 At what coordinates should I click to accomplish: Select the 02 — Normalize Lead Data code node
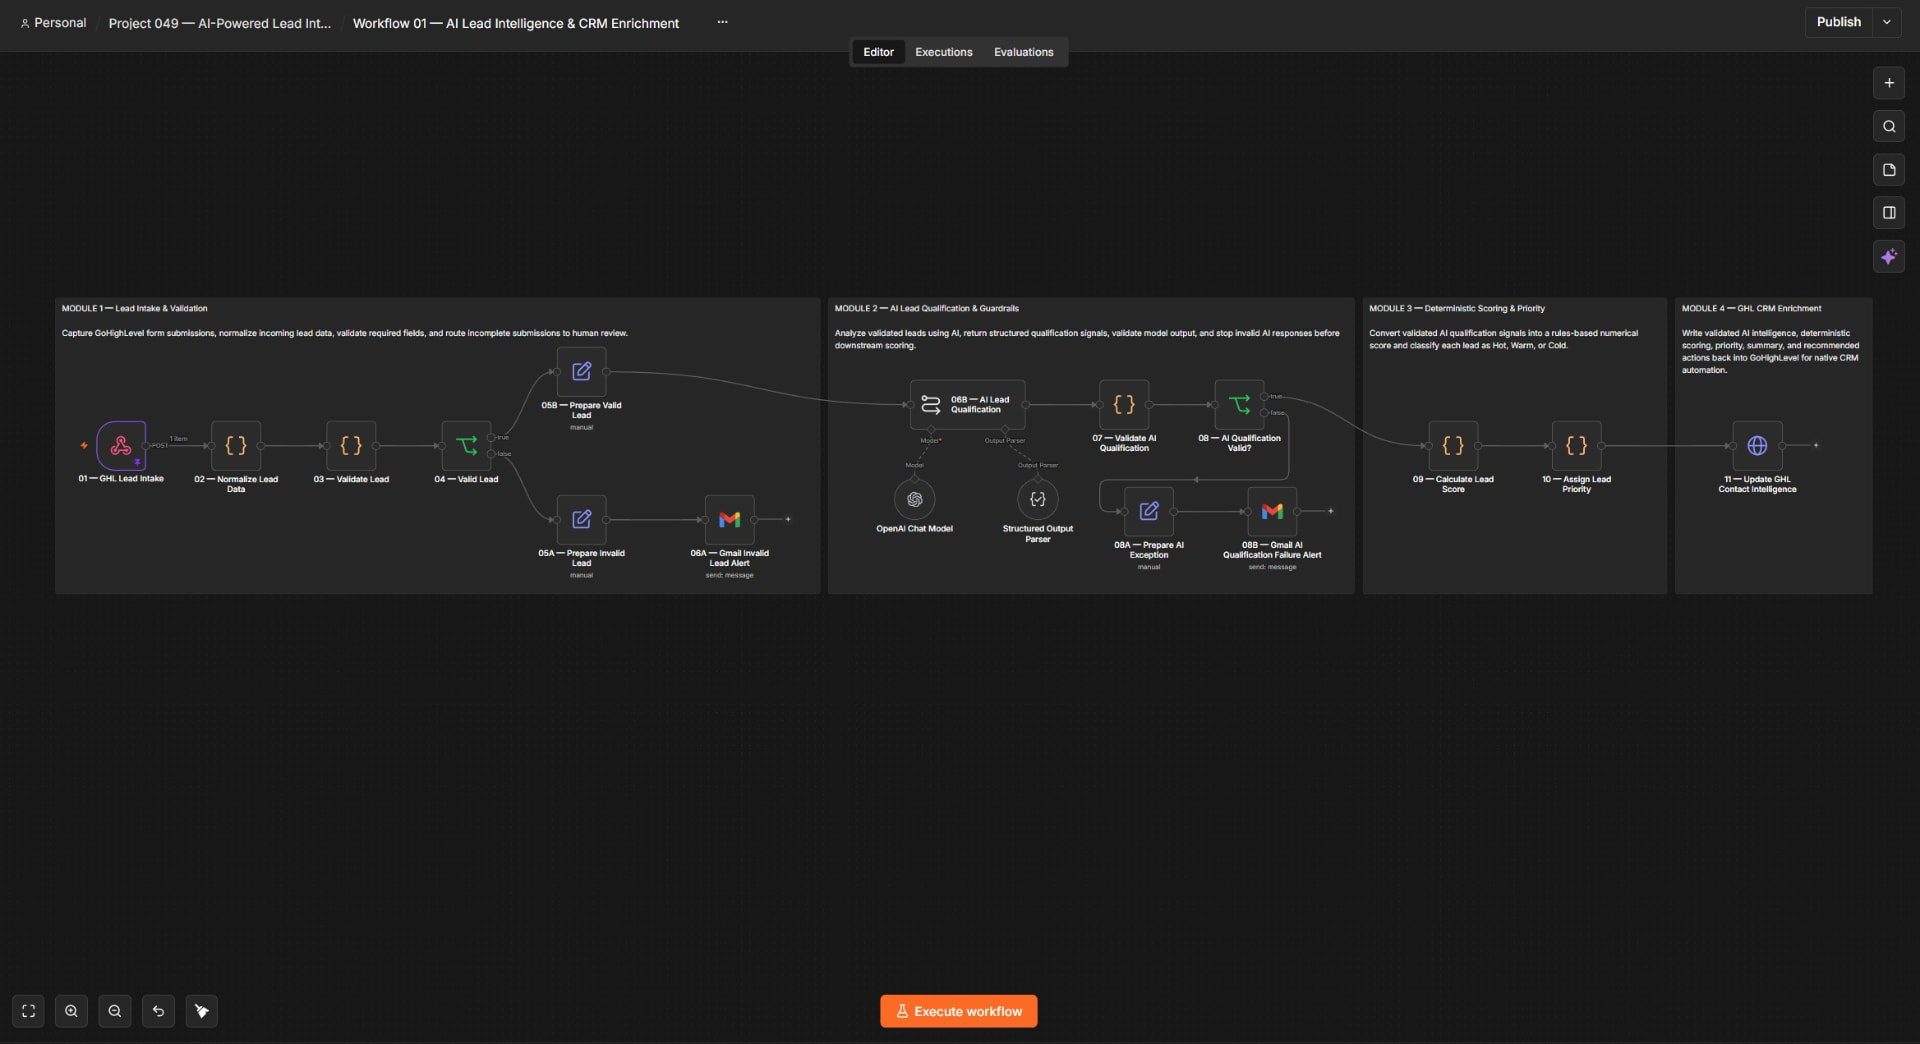[x=236, y=446]
